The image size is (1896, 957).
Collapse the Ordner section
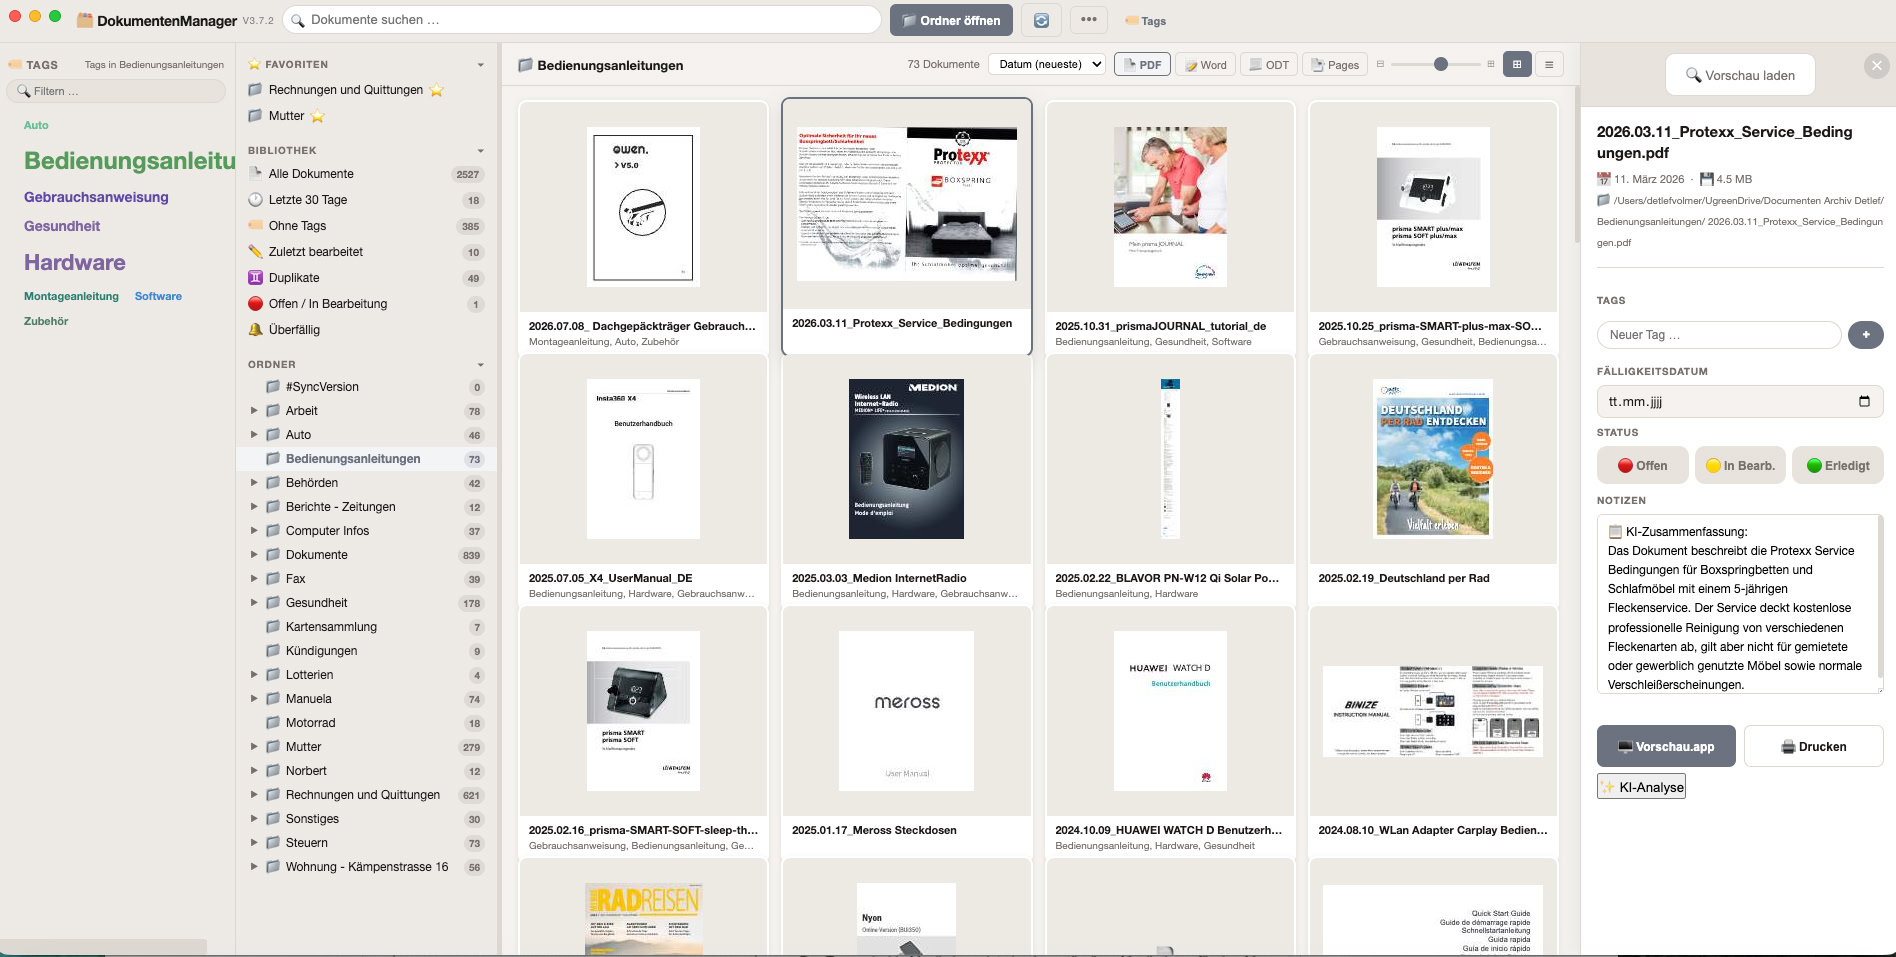point(481,365)
